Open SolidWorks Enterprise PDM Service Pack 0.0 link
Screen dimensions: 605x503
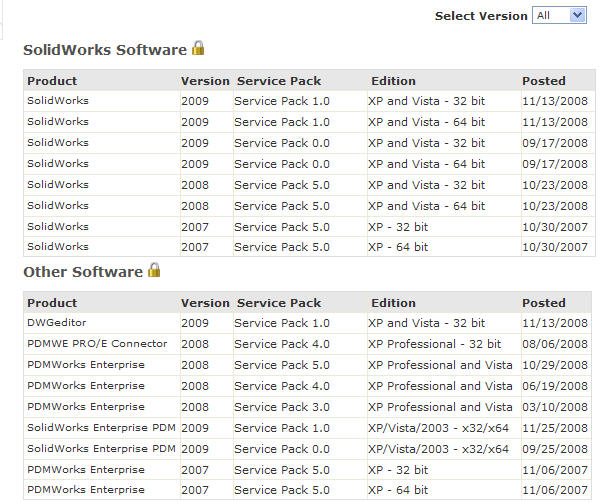[x=101, y=449]
